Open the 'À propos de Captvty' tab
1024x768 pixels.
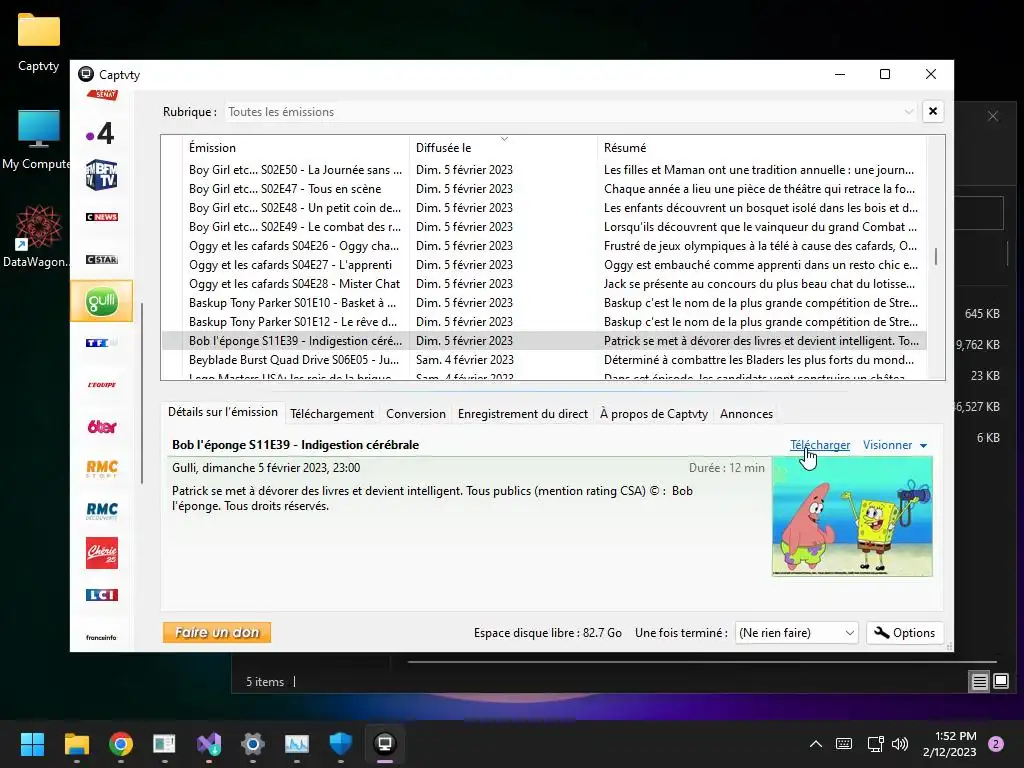(654, 414)
